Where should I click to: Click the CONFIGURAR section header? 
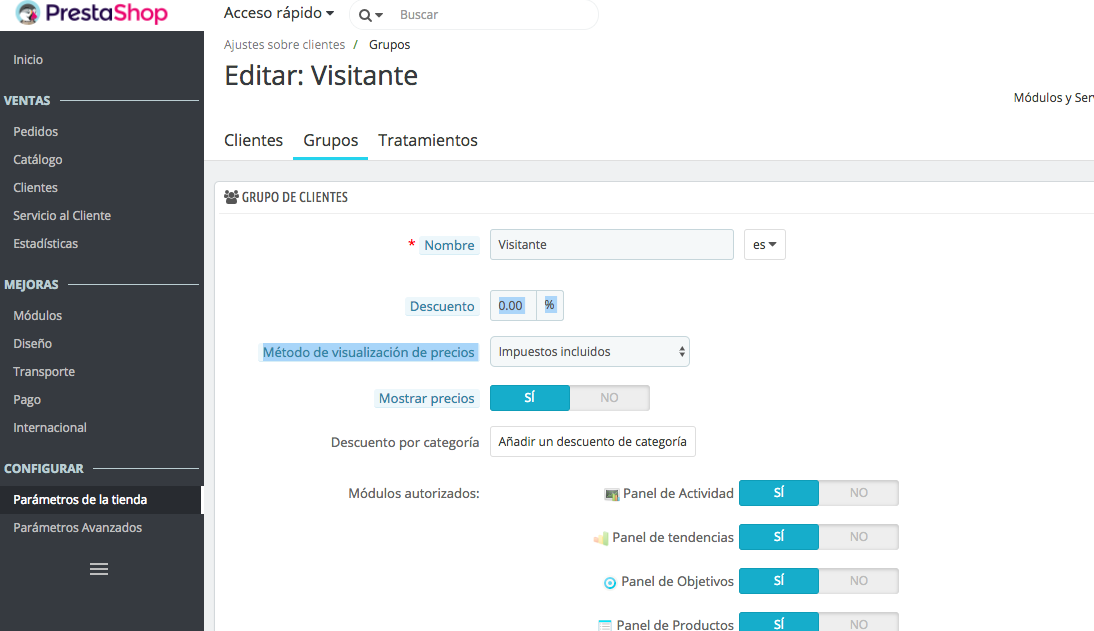point(44,469)
